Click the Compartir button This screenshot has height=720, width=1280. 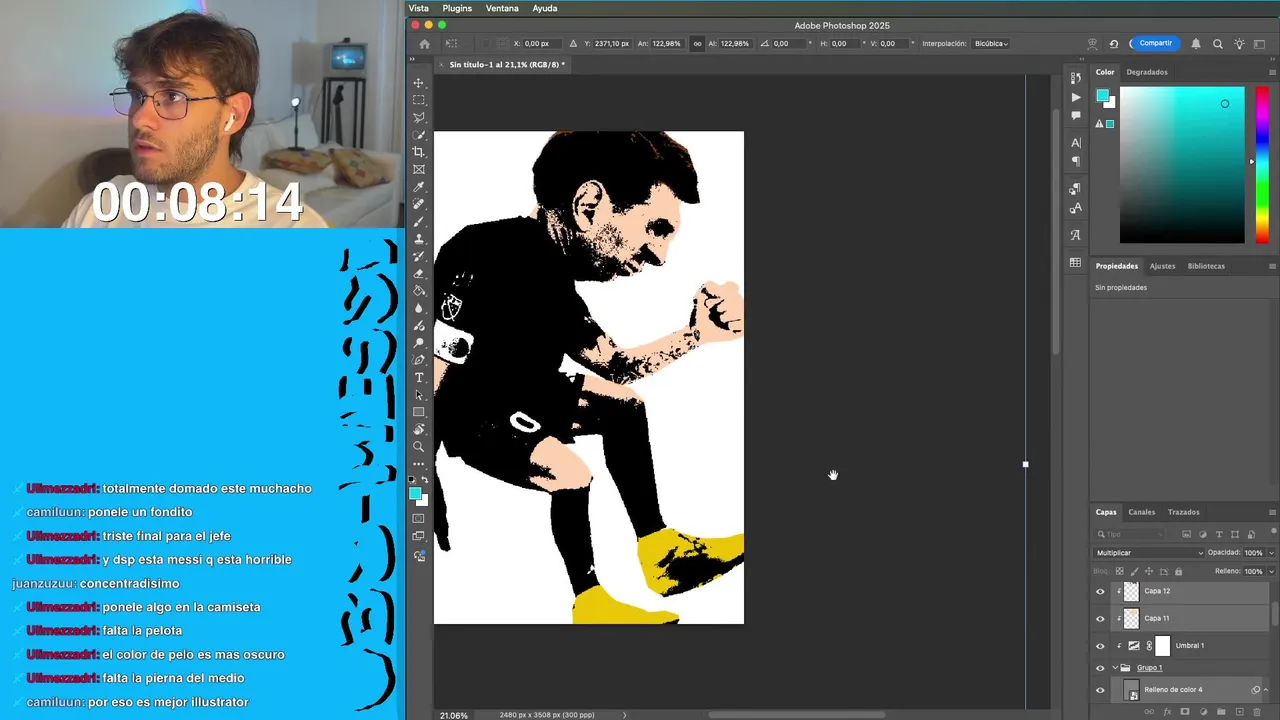(1155, 43)
